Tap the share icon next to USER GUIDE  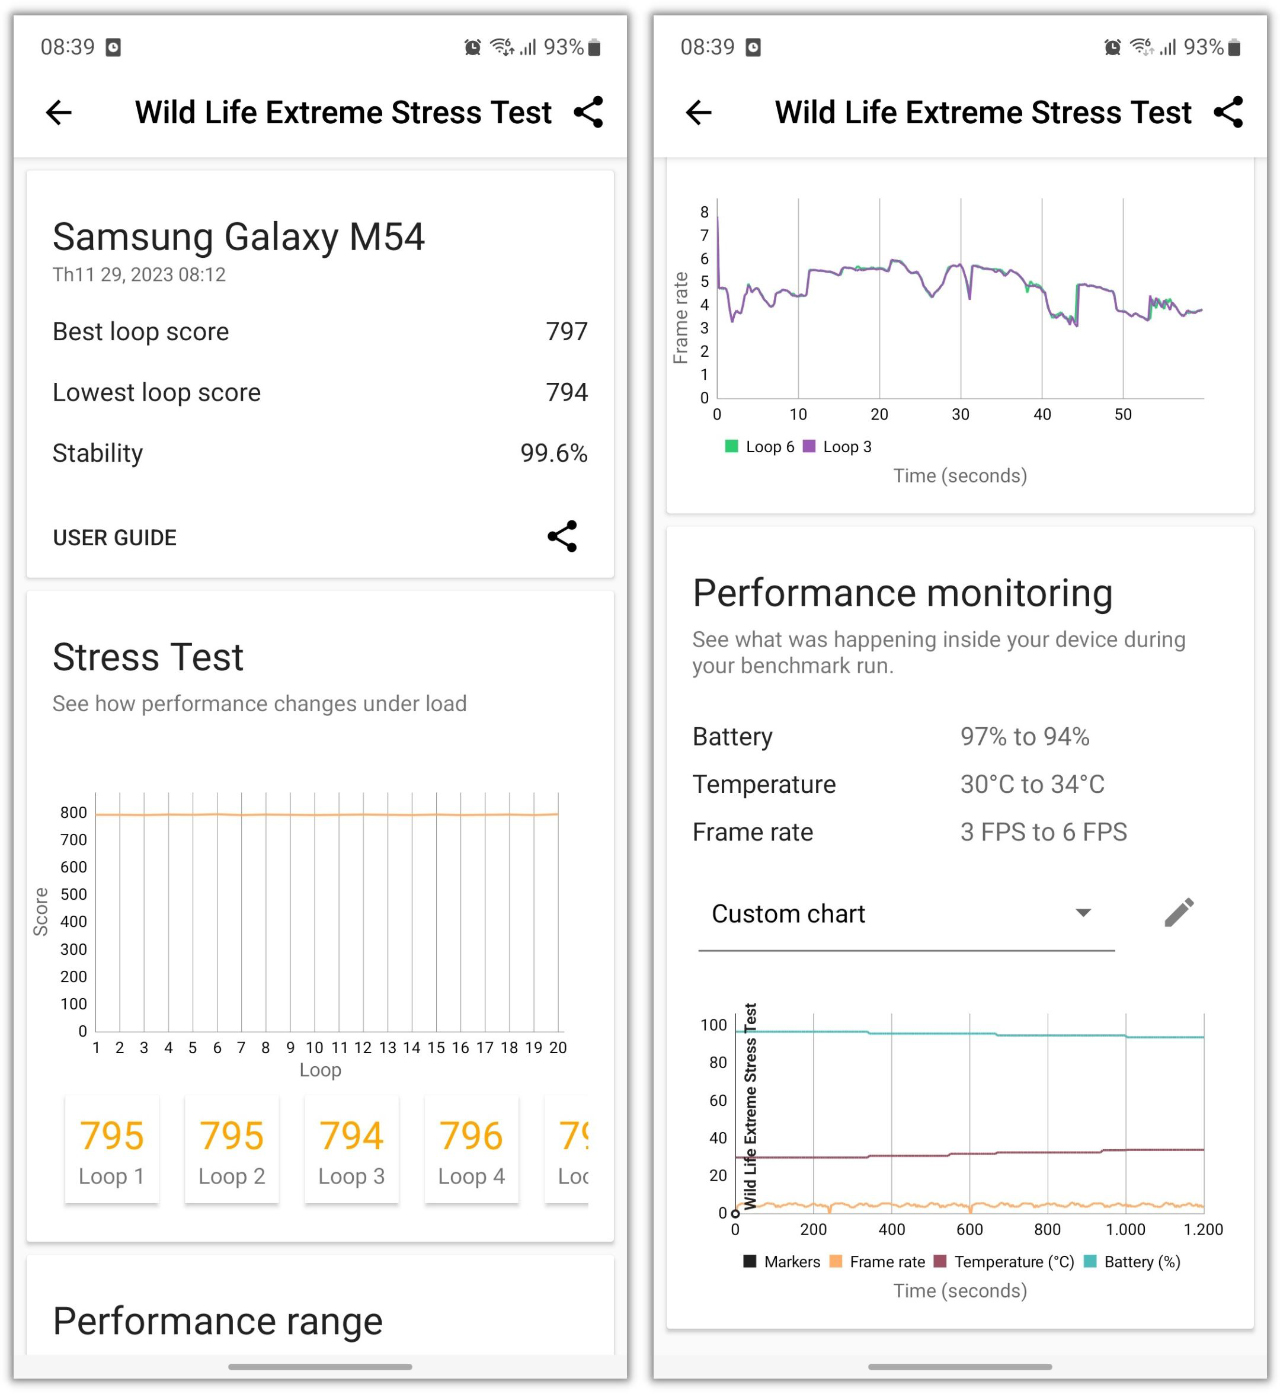(x=561, y=537)
